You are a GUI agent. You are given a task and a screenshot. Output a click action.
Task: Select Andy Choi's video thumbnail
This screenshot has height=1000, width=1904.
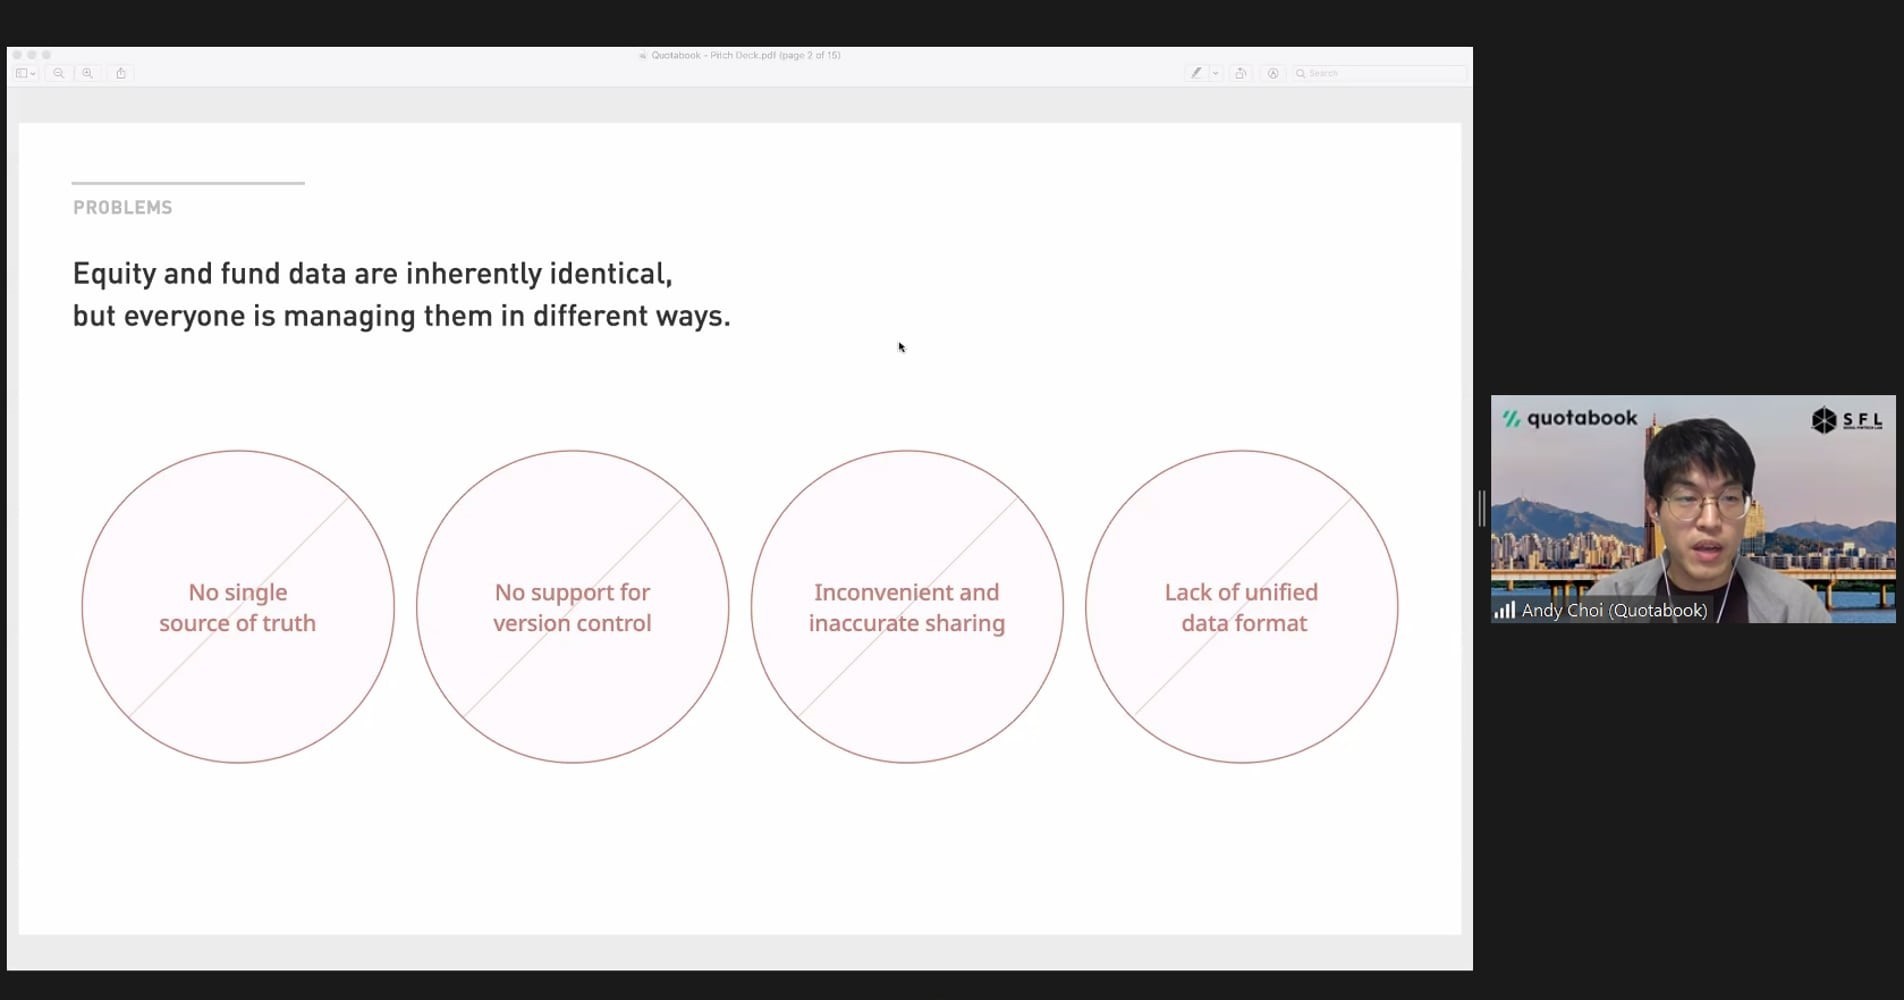(1692, 508)
